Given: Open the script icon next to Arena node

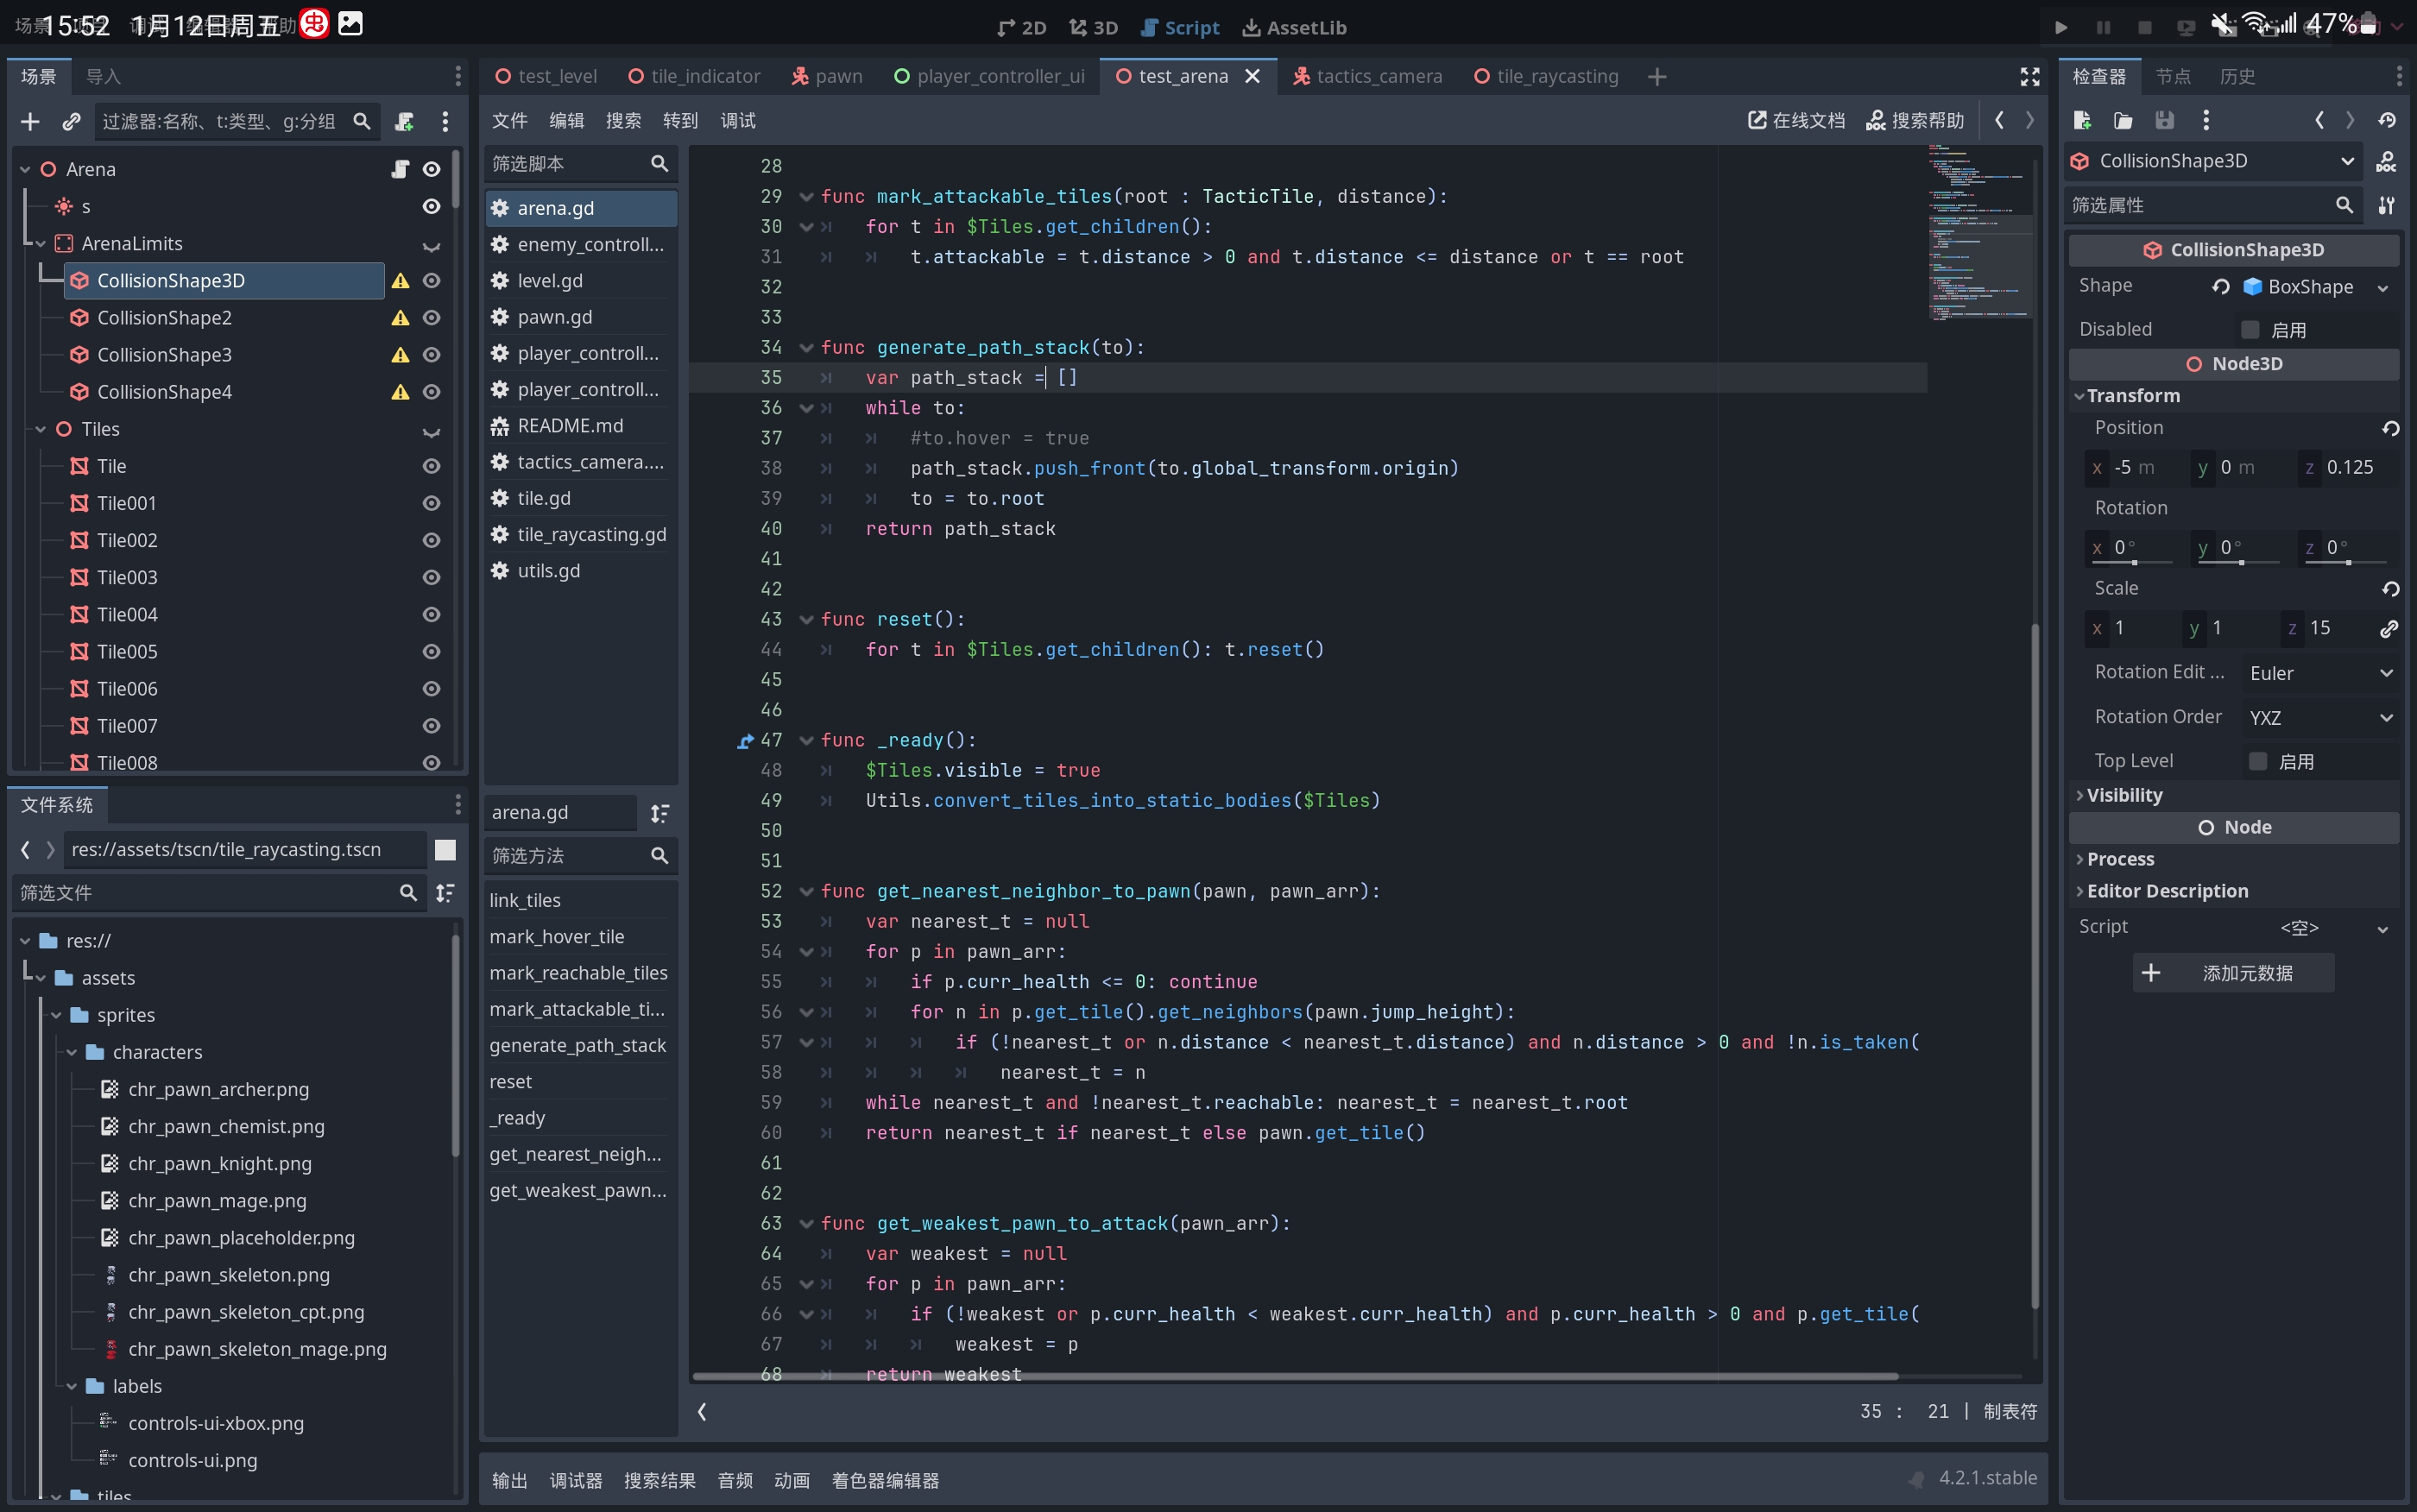Looking at the screenshot, I should click(x=400, y=169).
